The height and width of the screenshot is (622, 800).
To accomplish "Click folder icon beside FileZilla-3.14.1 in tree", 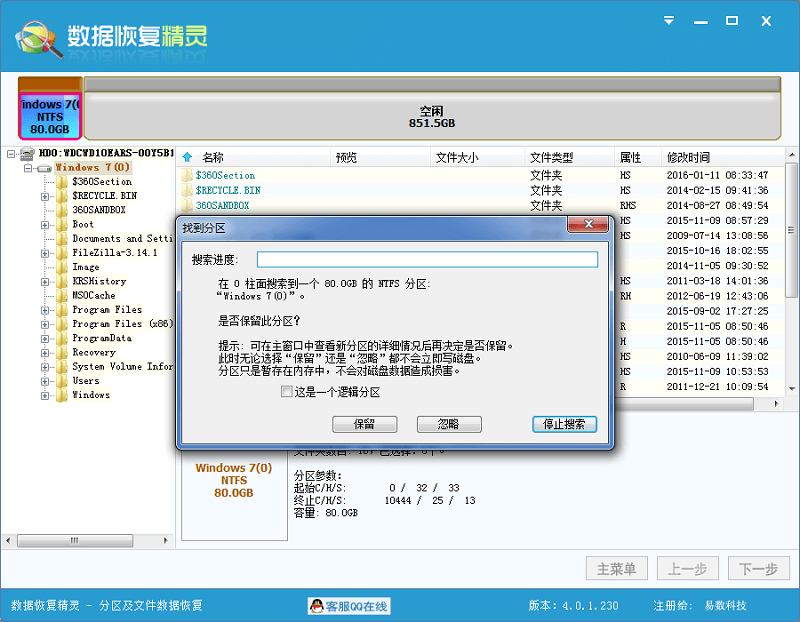I will 62,253.
